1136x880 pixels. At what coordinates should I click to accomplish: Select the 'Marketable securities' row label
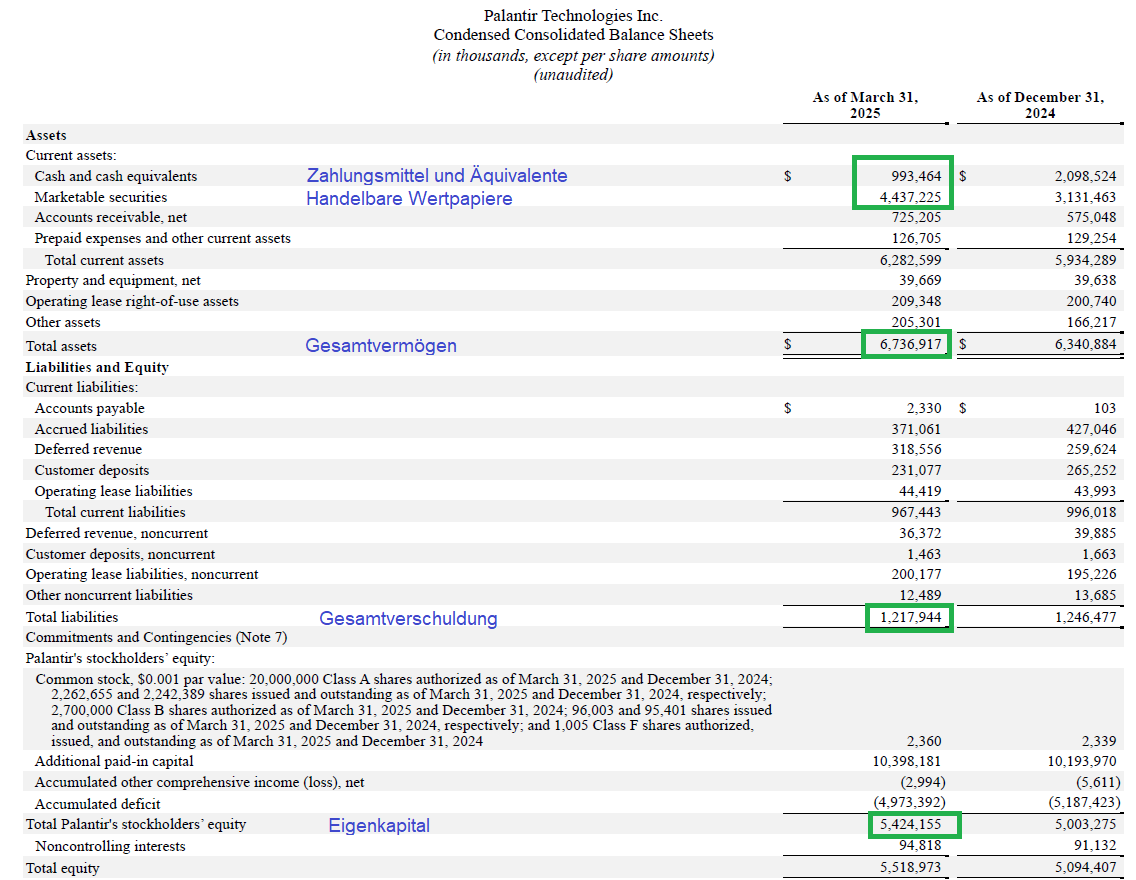(101, 197)
